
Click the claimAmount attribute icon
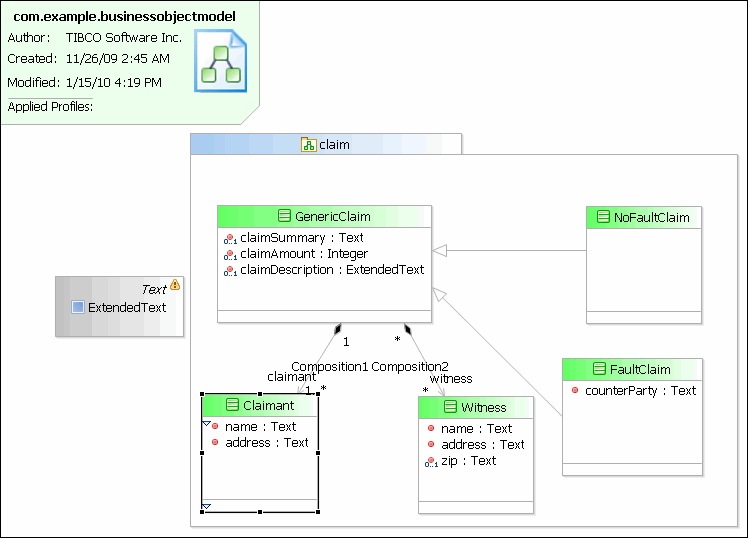click(x=230, y=255)
